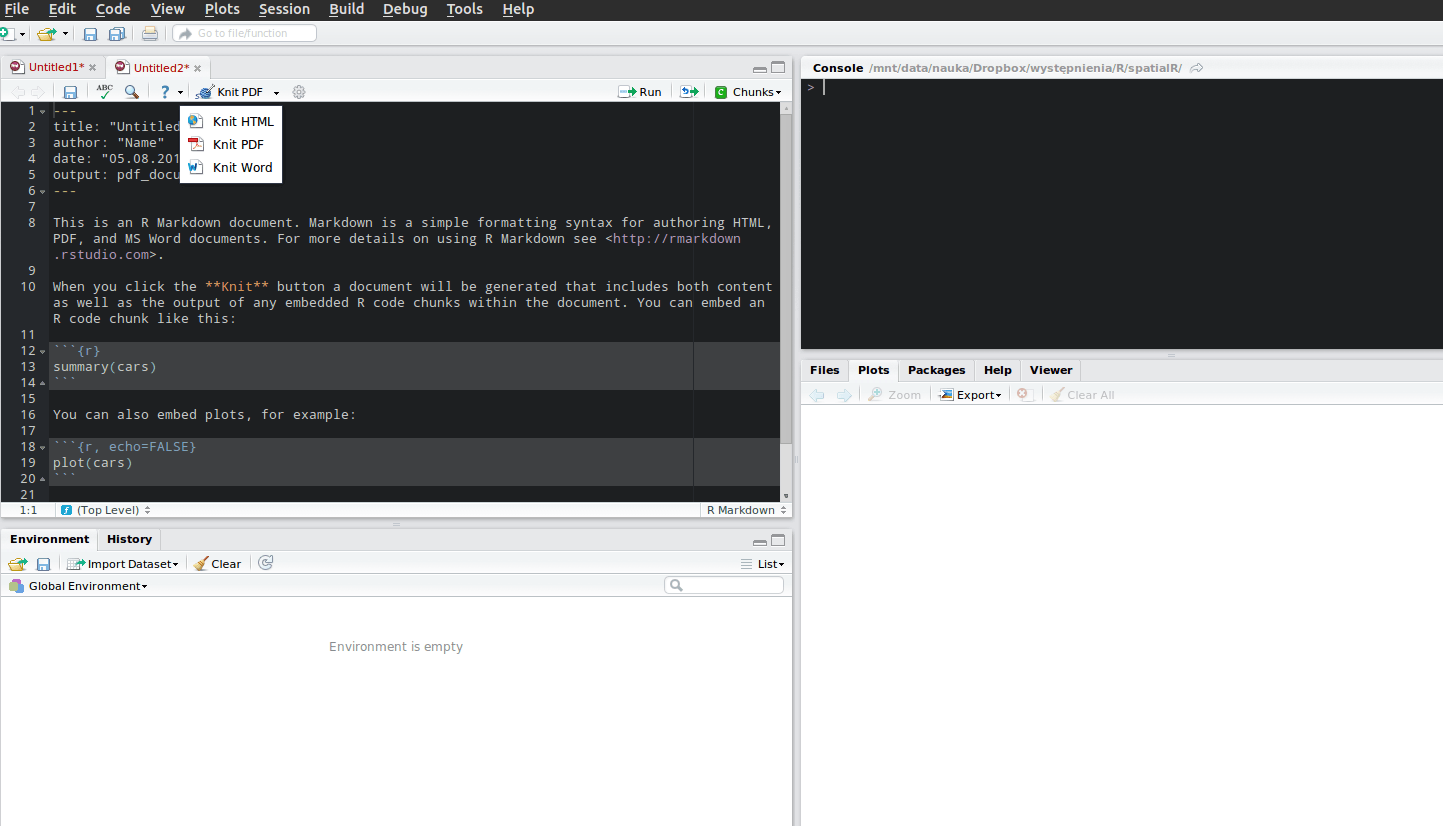
Task: Expand the recent files dropdown arrow
Action: [66, 34]
